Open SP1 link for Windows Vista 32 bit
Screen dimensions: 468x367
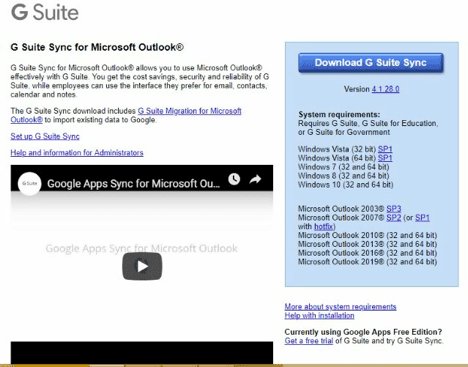click(x=385, y=149)
